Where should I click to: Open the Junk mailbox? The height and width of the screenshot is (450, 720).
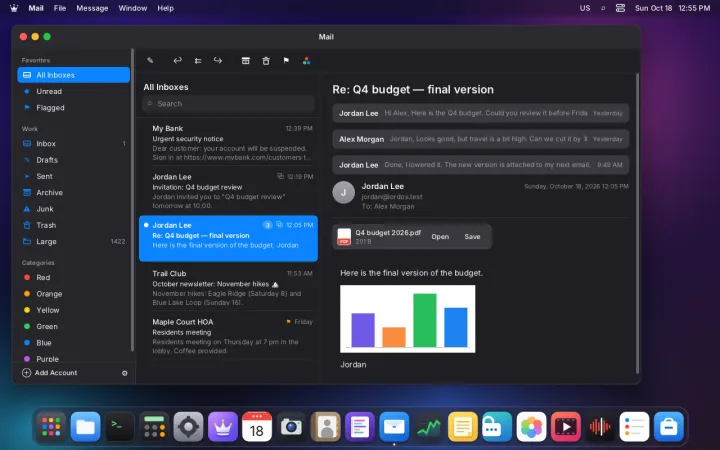[x=73, y=209]
